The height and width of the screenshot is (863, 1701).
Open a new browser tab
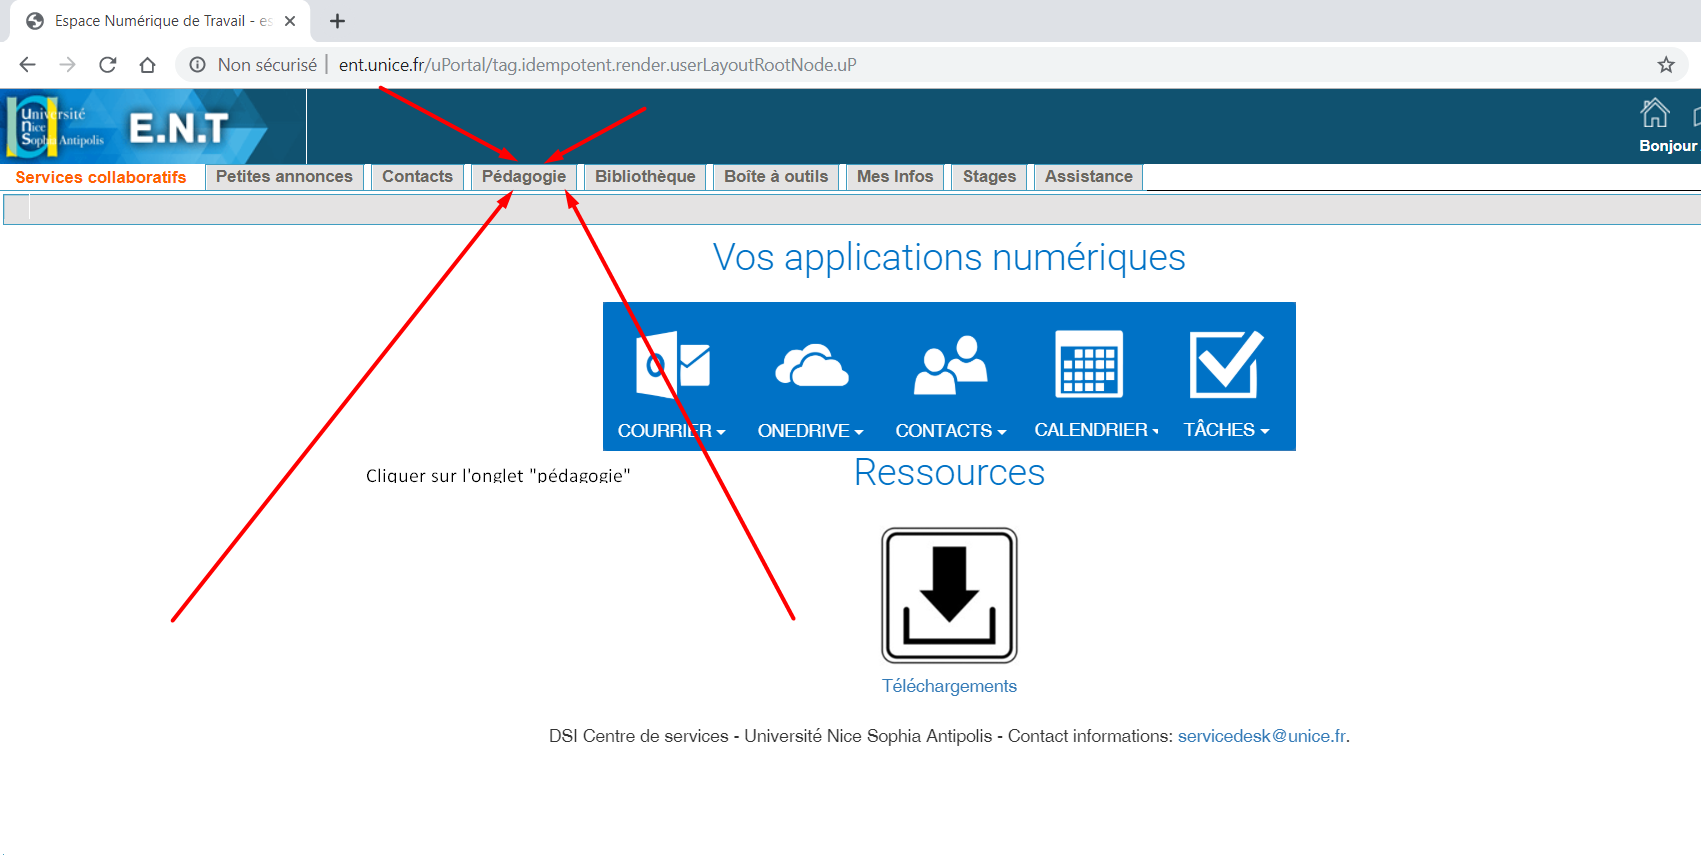pos(338,21)
